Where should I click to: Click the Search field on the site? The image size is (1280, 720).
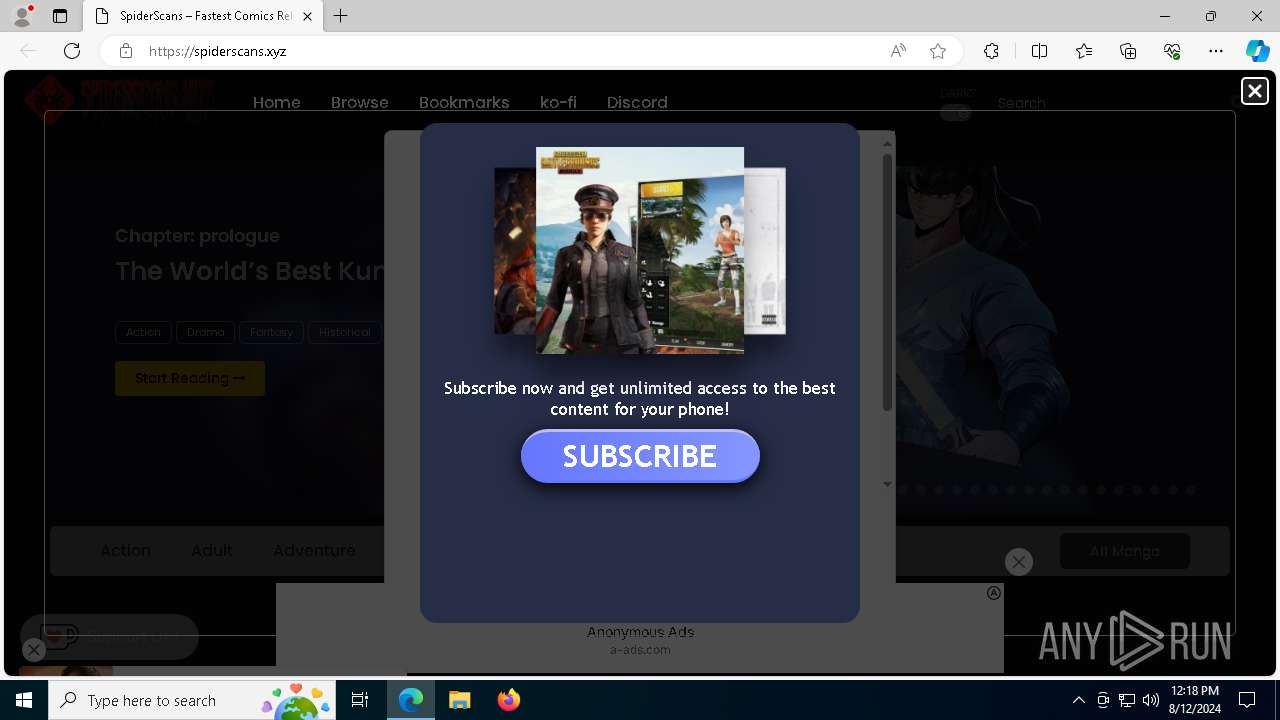click(x=1021, y=103)
